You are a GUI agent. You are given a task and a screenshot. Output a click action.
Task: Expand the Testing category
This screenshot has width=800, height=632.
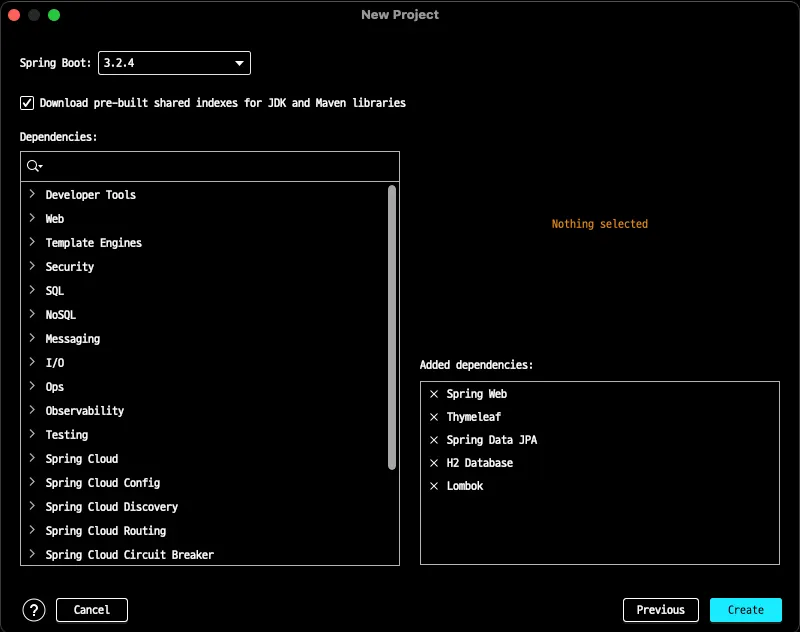[32, 434]
